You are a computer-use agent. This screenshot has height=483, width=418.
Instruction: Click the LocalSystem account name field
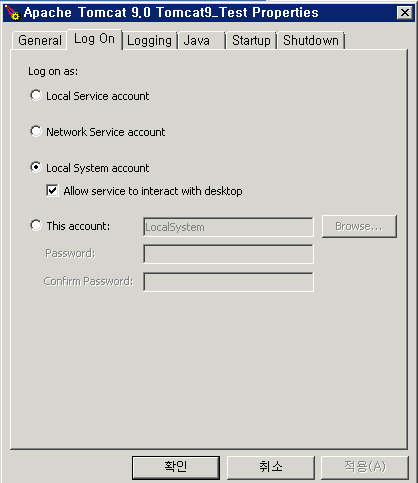coord(228,227)
